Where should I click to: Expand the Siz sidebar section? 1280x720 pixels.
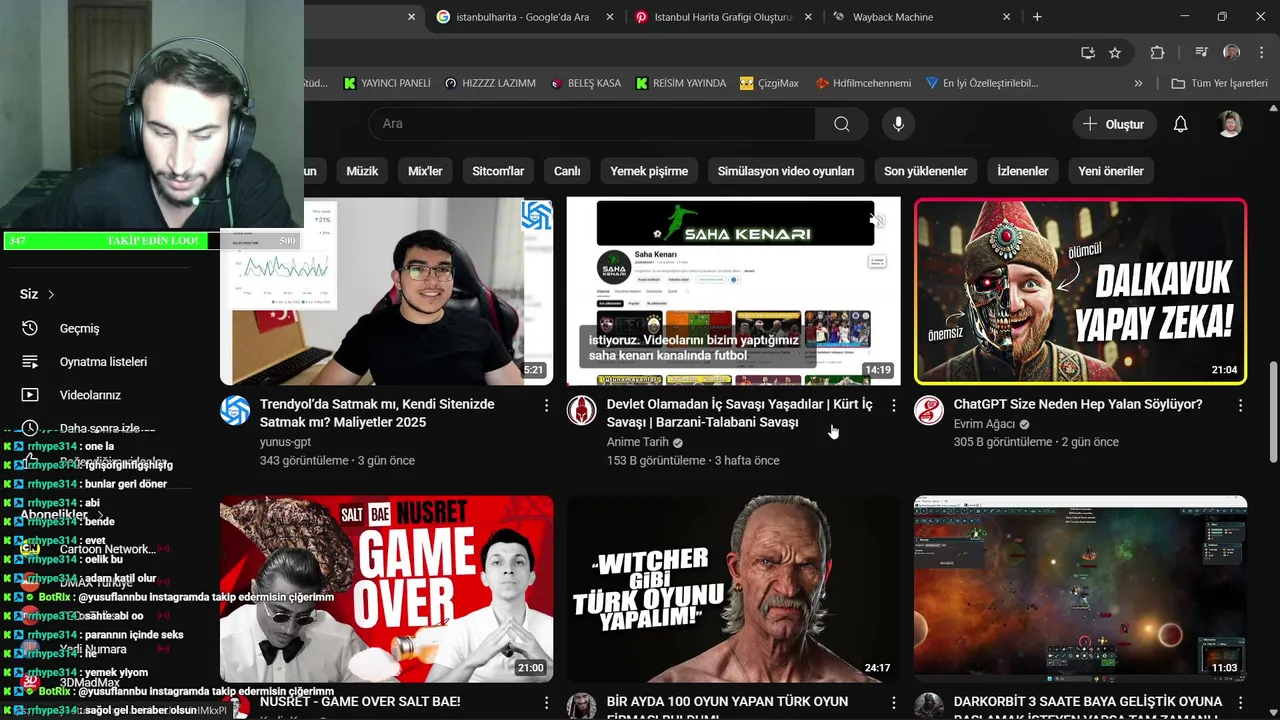click(37, 294)
